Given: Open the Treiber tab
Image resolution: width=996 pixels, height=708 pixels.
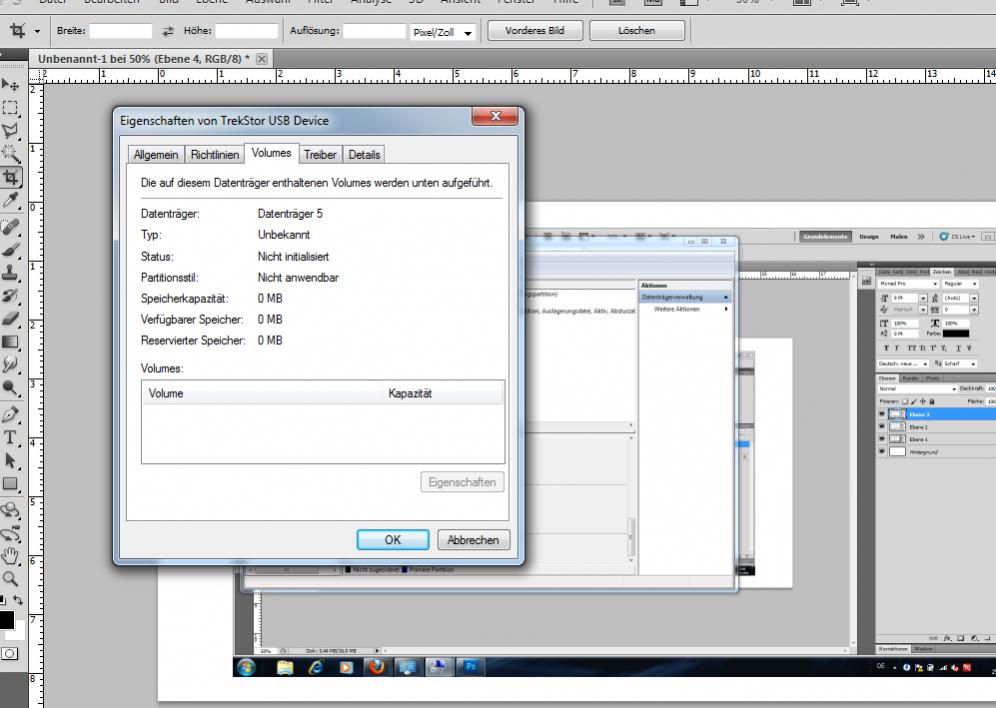Looking at the screenshot, I should [x=320, y=155].
